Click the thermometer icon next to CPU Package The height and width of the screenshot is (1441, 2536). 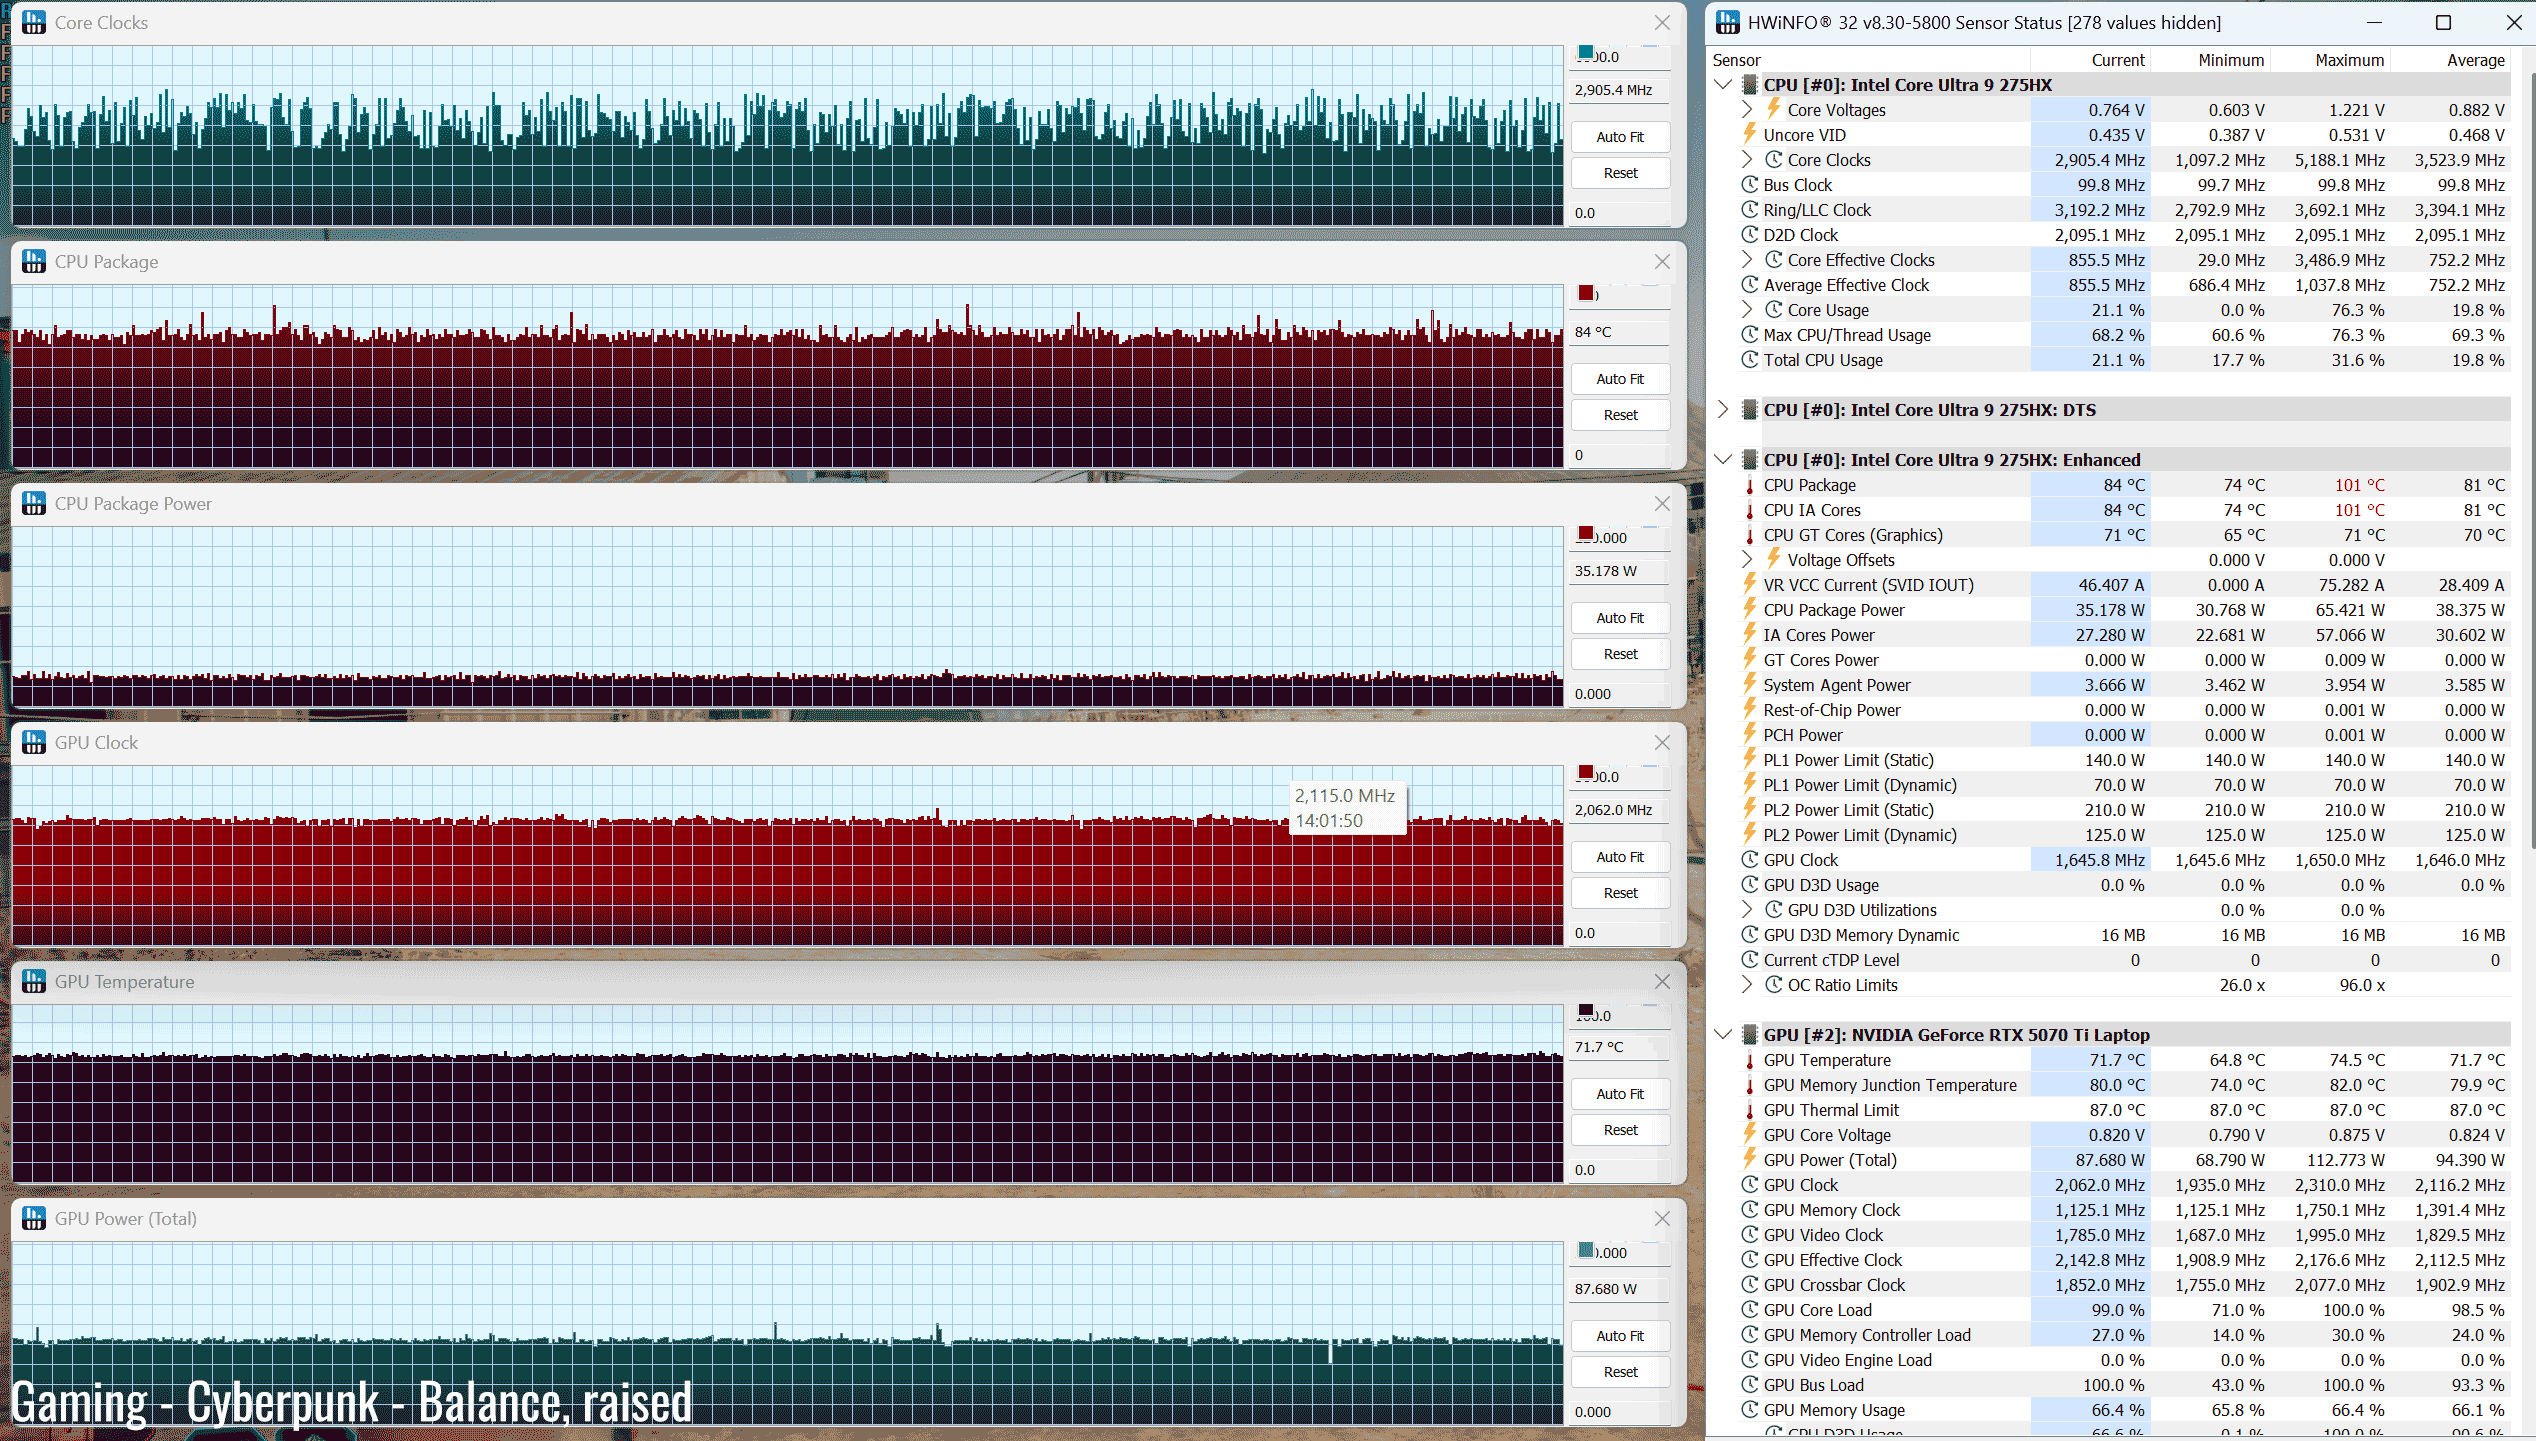click(1750, 486)
